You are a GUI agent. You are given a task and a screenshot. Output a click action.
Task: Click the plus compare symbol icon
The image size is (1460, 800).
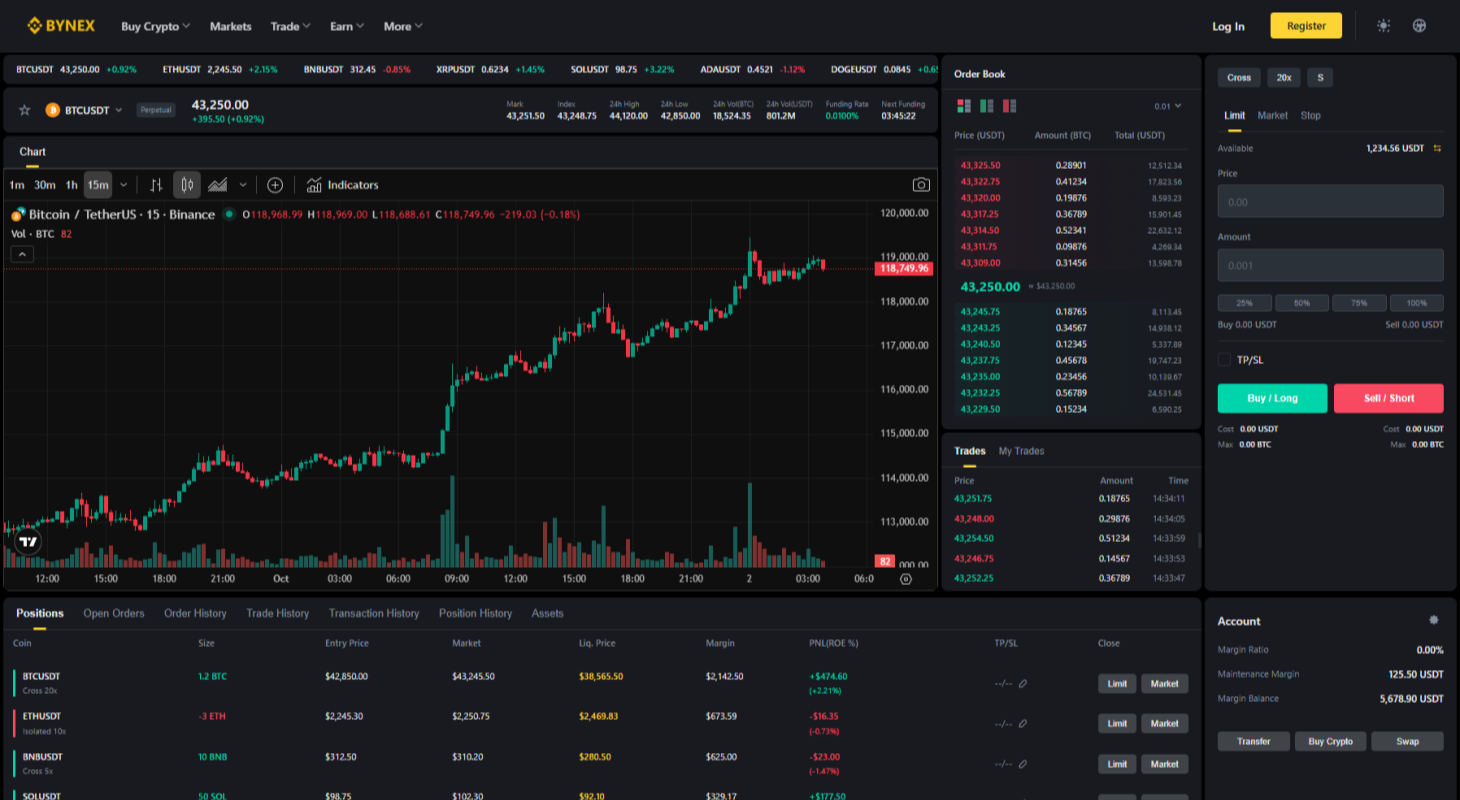(x=275, y=185)
